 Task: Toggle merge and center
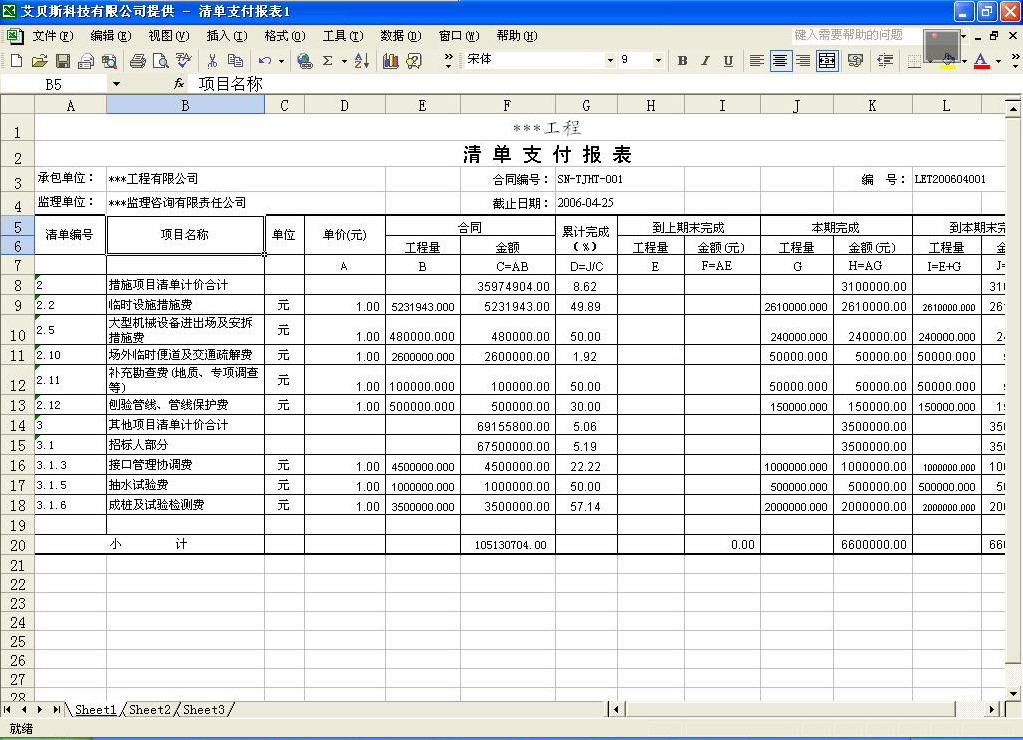tap(827, 61)
